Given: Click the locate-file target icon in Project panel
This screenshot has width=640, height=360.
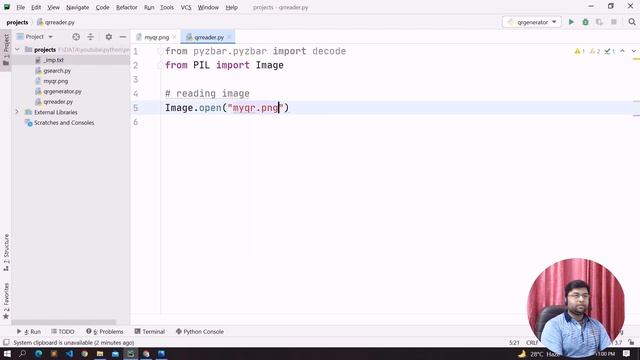Looking at the screenshot, I should (x=76, y=37).
